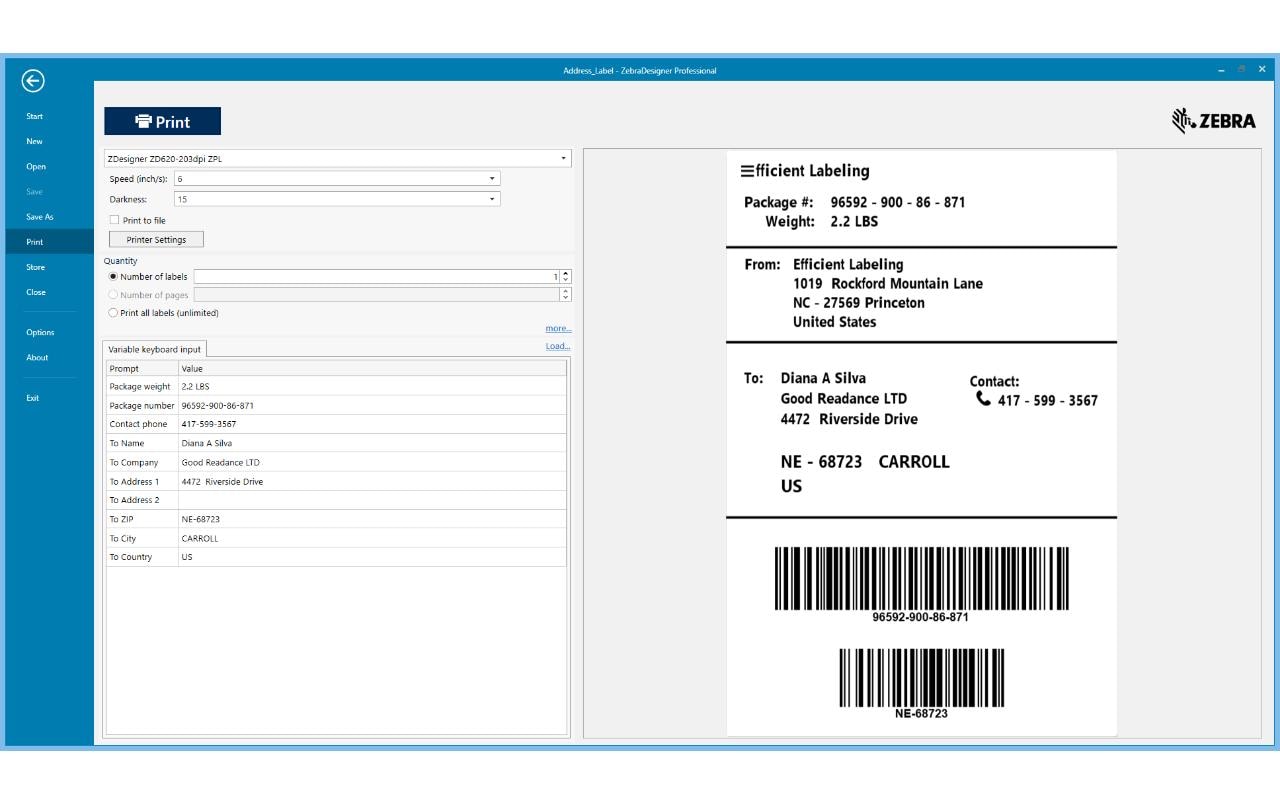Click the empty To Address 2 value cell

372,500
